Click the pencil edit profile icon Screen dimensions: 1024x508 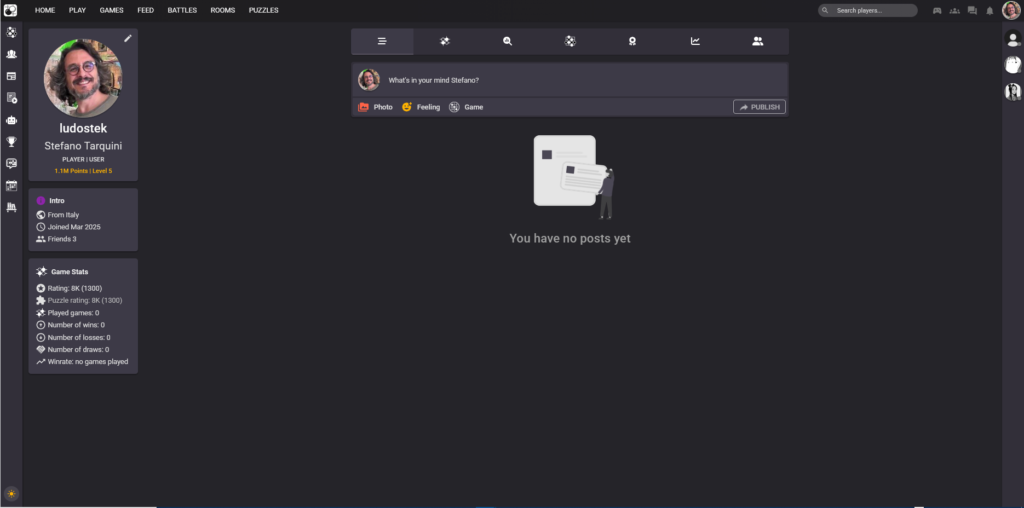(127, 38)
